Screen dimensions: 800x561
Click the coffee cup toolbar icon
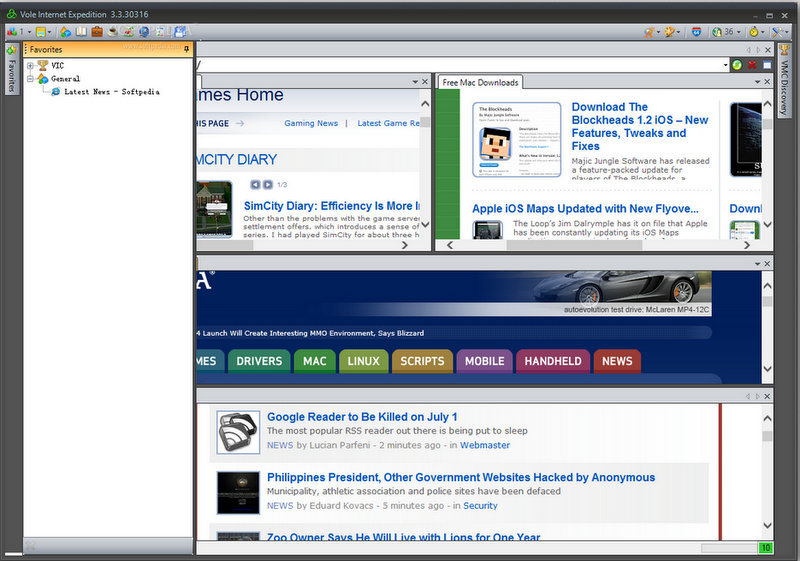point(113,32)
